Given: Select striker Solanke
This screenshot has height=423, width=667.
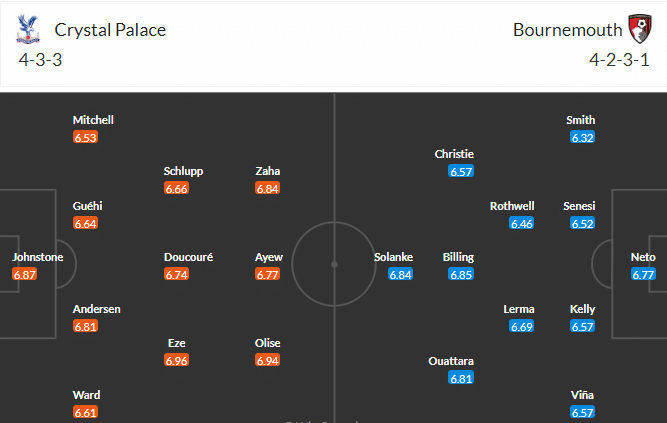Looking at the screenshot, I should tap(394, 257).
